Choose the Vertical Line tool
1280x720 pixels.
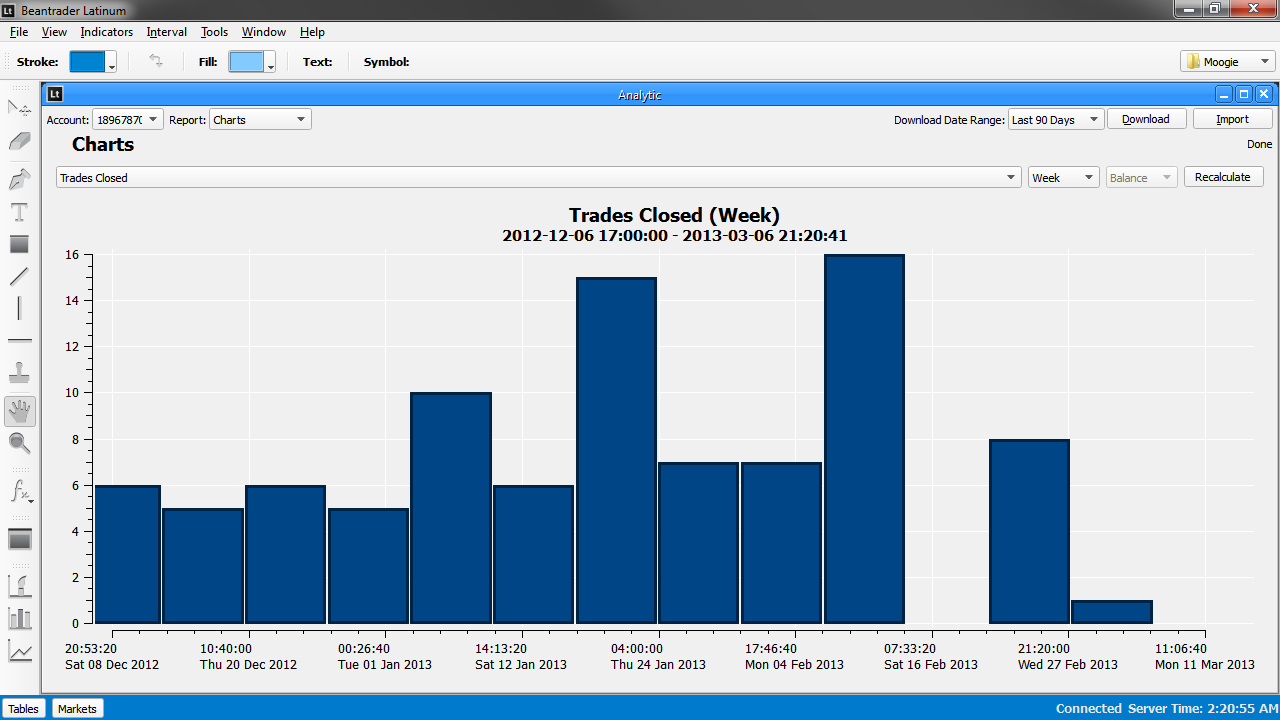coord(19,308)
